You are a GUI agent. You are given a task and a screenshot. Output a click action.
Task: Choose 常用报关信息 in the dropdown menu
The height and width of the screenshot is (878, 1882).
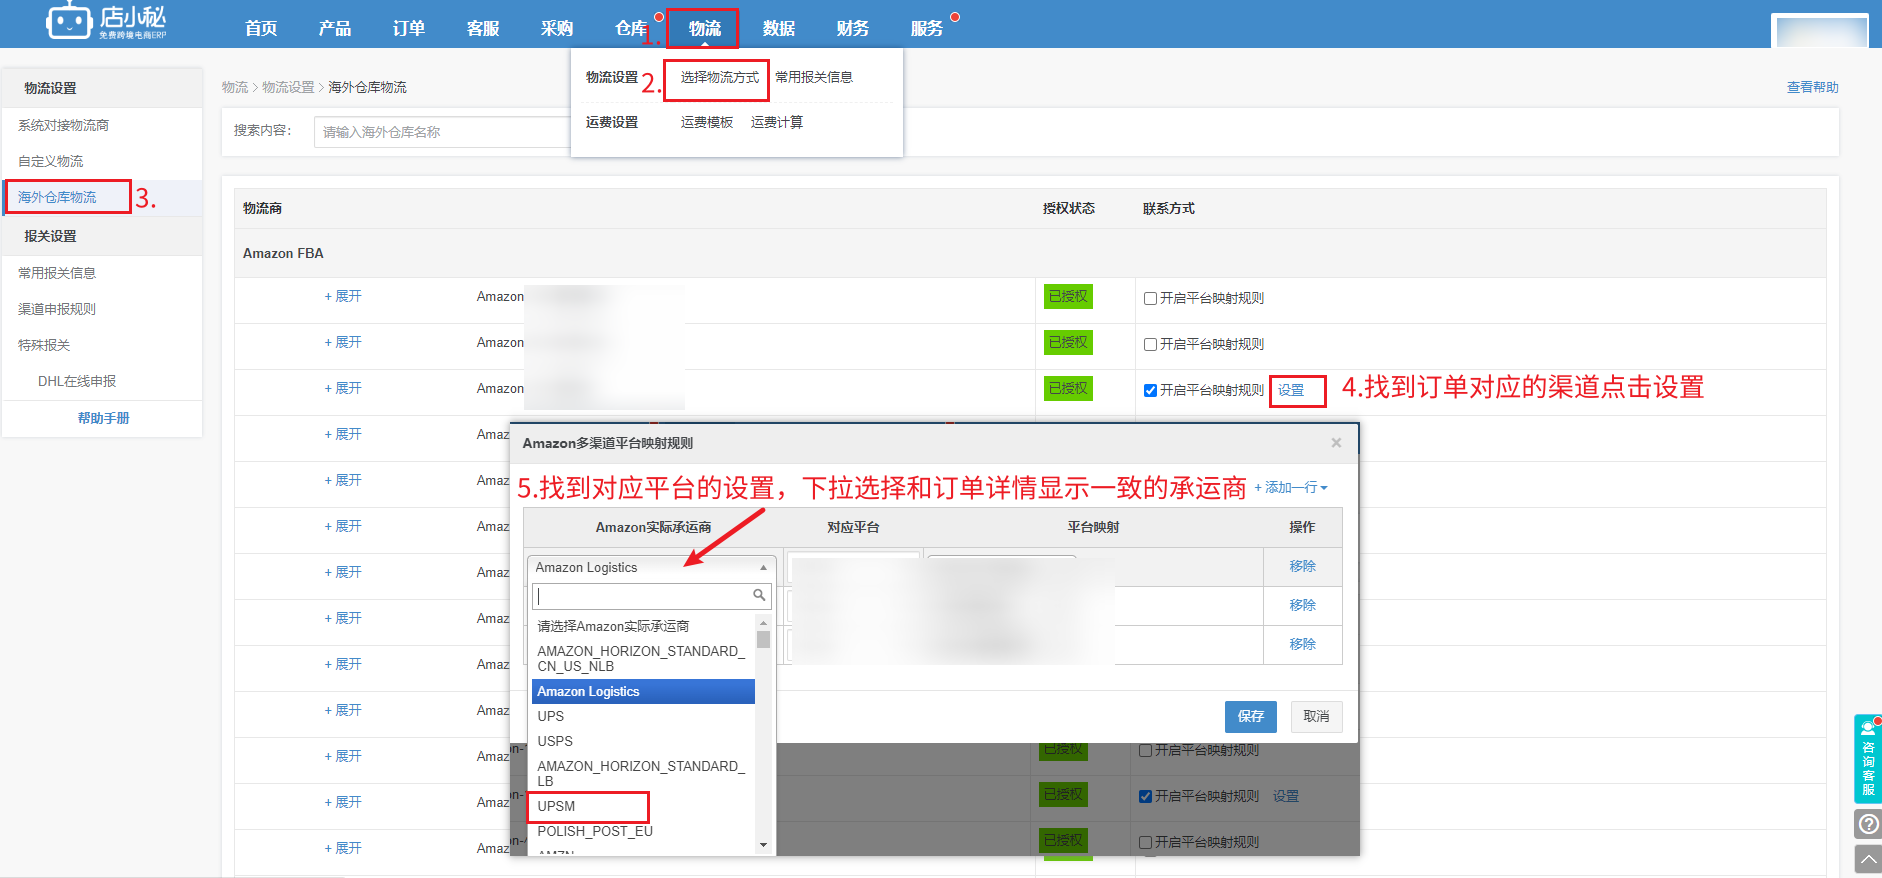point(814,77)
